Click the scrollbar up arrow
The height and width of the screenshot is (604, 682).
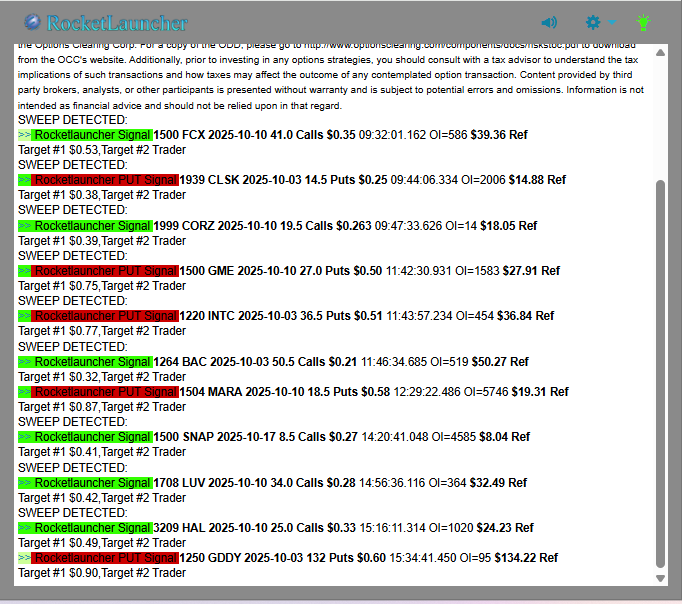(x=659, y=51)
